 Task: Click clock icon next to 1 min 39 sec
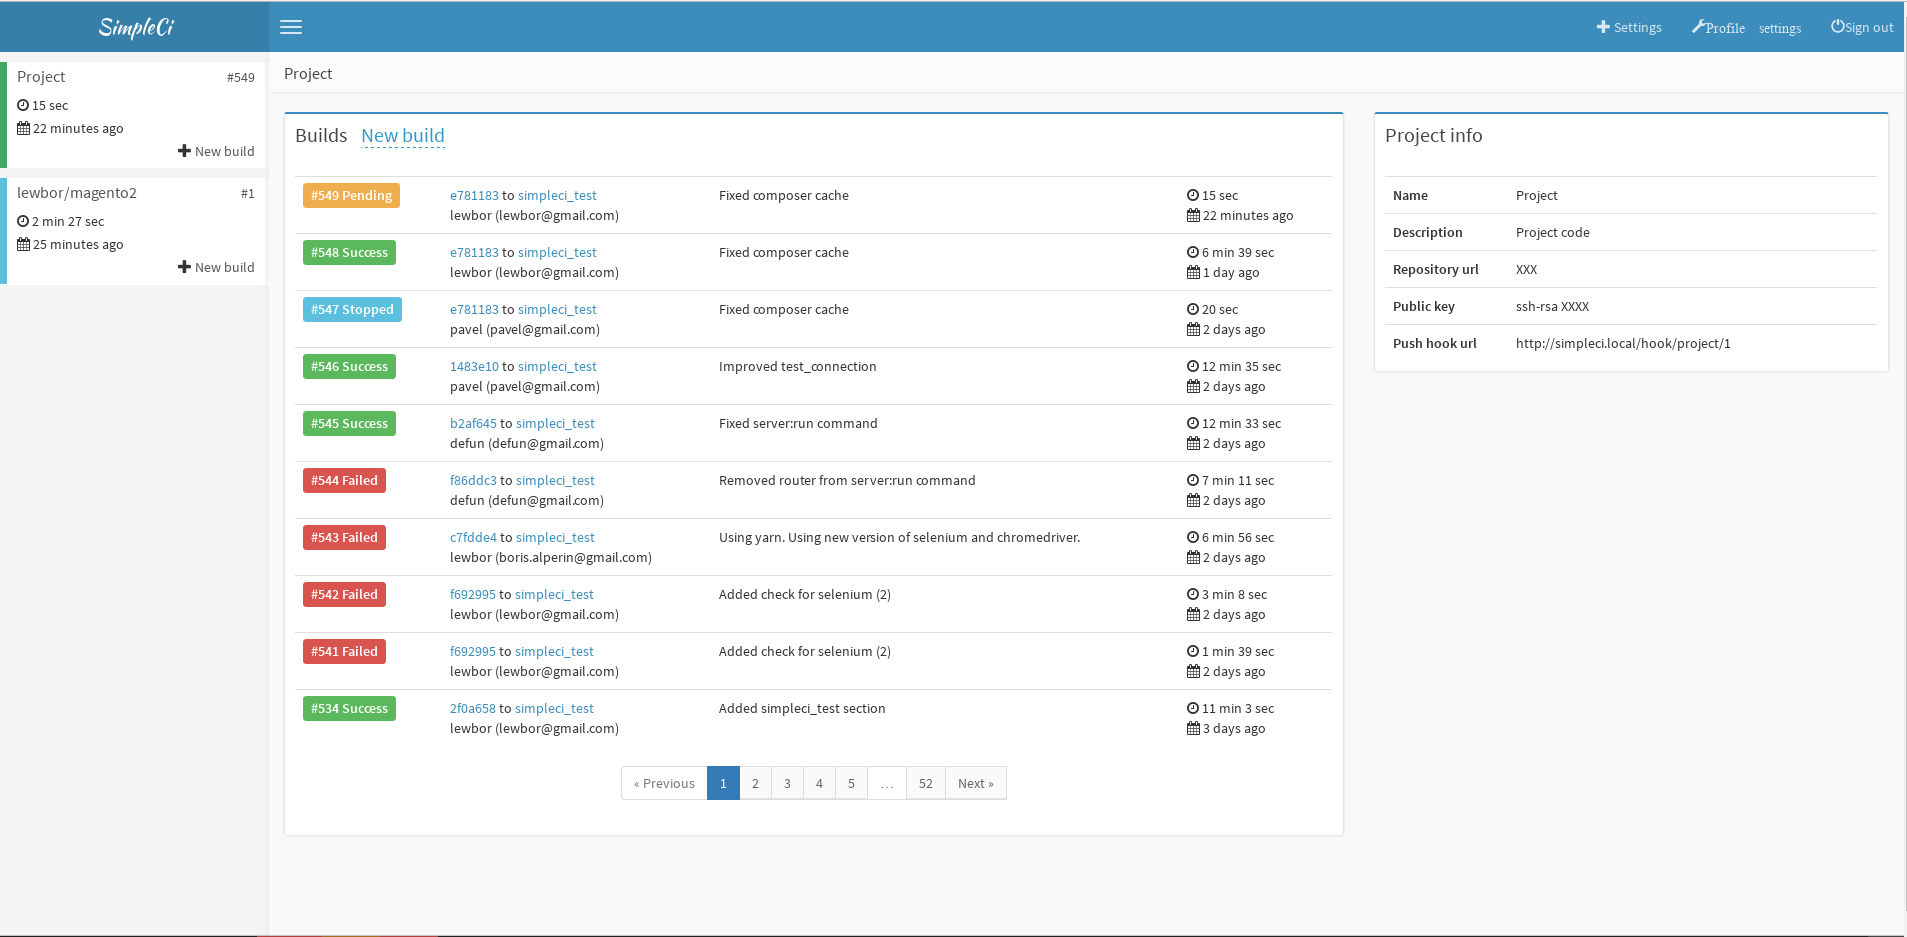click(x=1193, y=651)
